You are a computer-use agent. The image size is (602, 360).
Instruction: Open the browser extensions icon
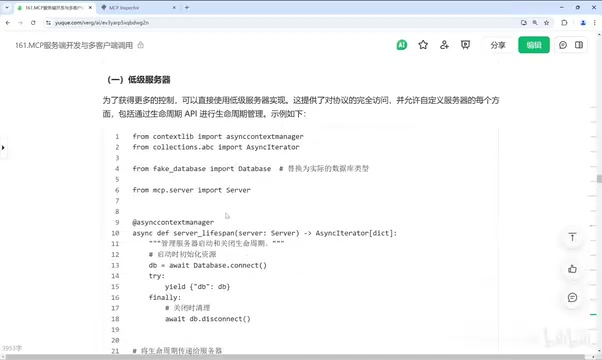pos(564,23)
